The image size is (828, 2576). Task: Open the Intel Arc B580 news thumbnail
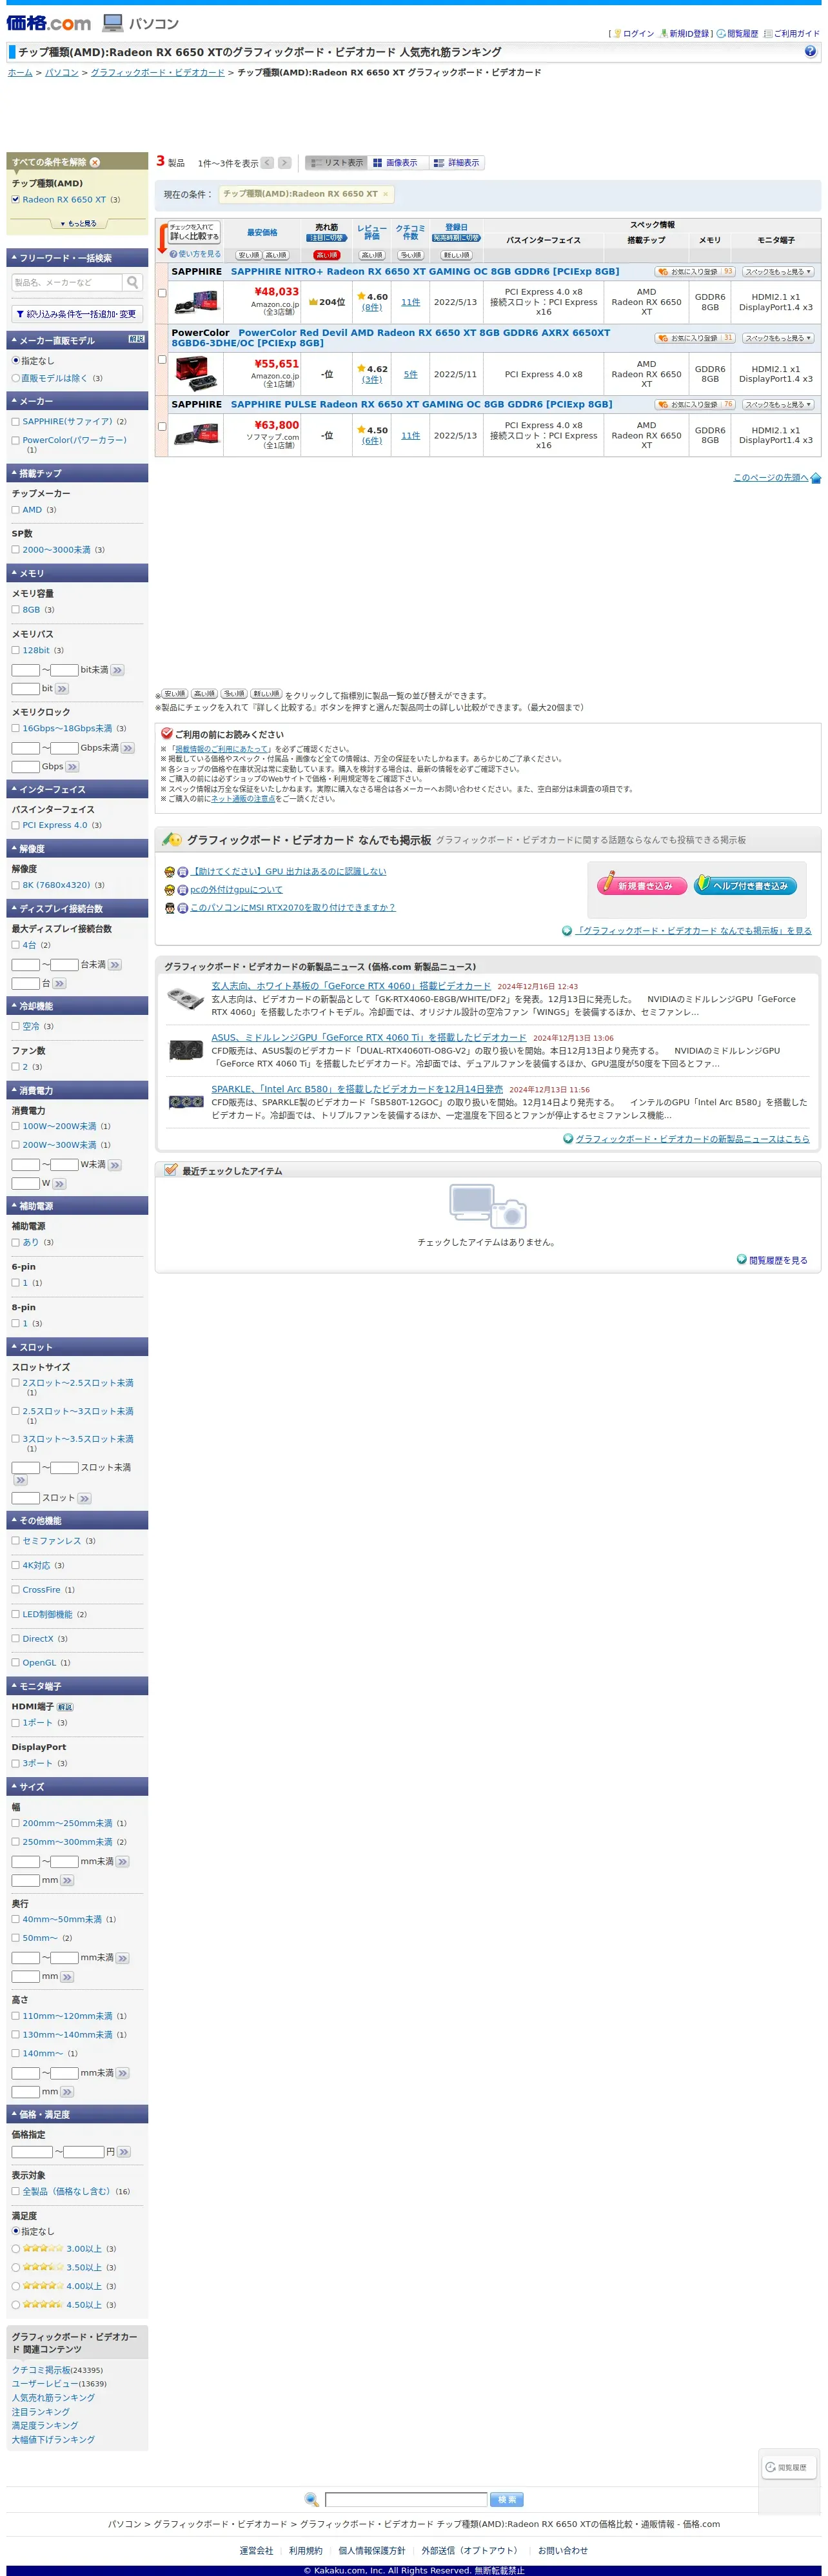186,1101
